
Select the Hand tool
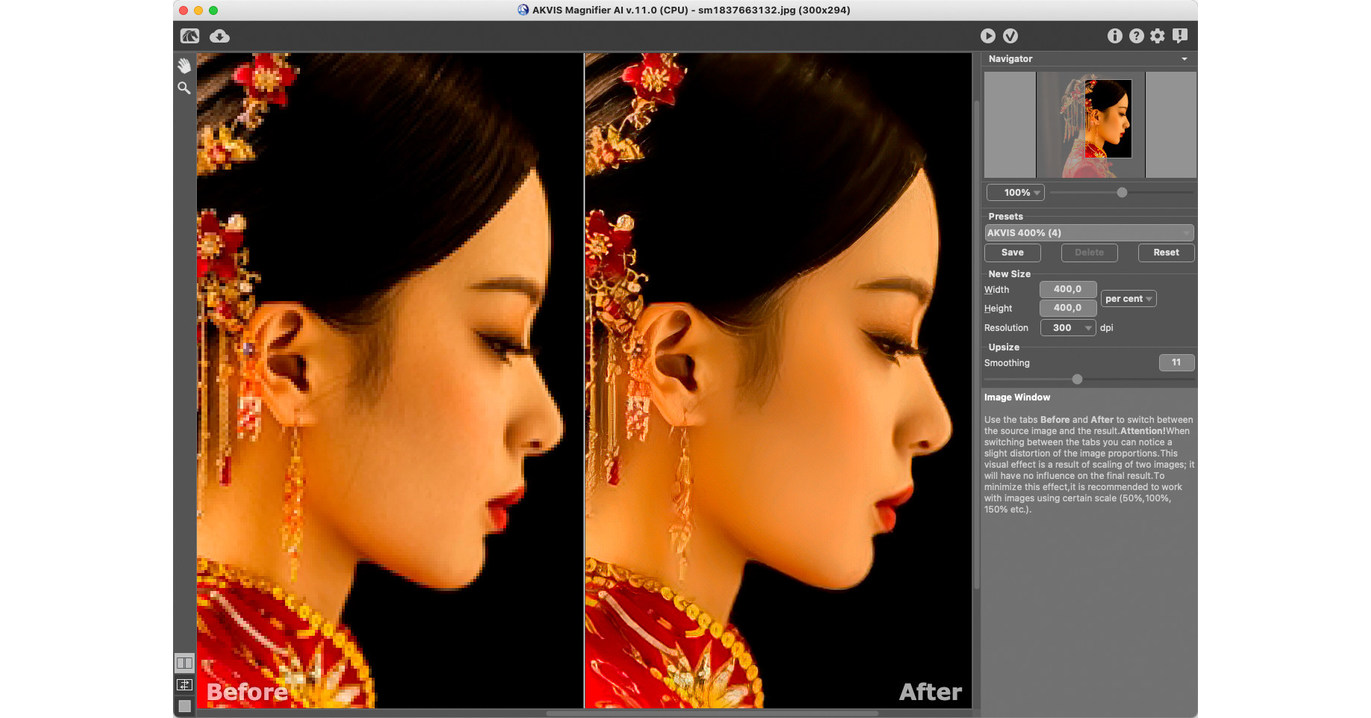tap(183, 64)
